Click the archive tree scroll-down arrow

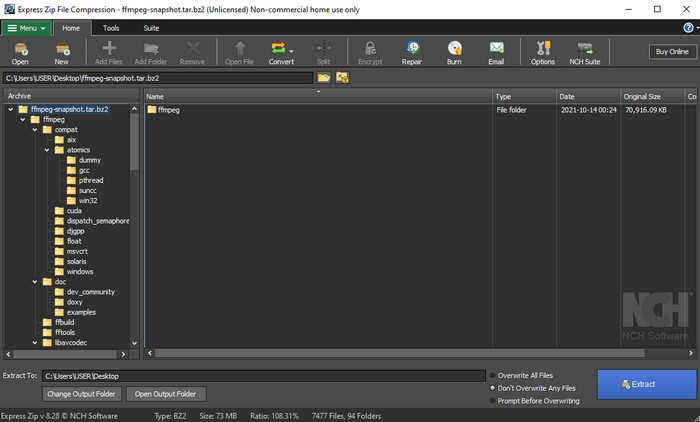[x=134, y=343]
